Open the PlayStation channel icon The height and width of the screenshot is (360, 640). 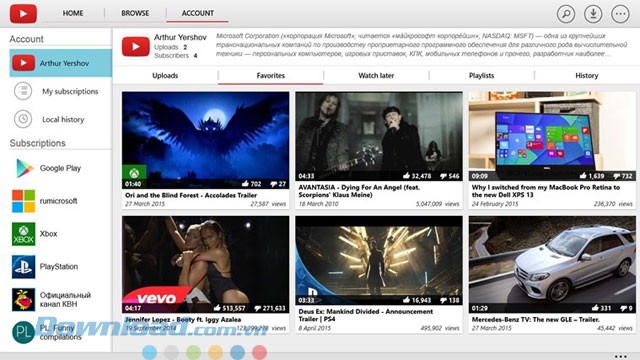click(x=24, y=267)
